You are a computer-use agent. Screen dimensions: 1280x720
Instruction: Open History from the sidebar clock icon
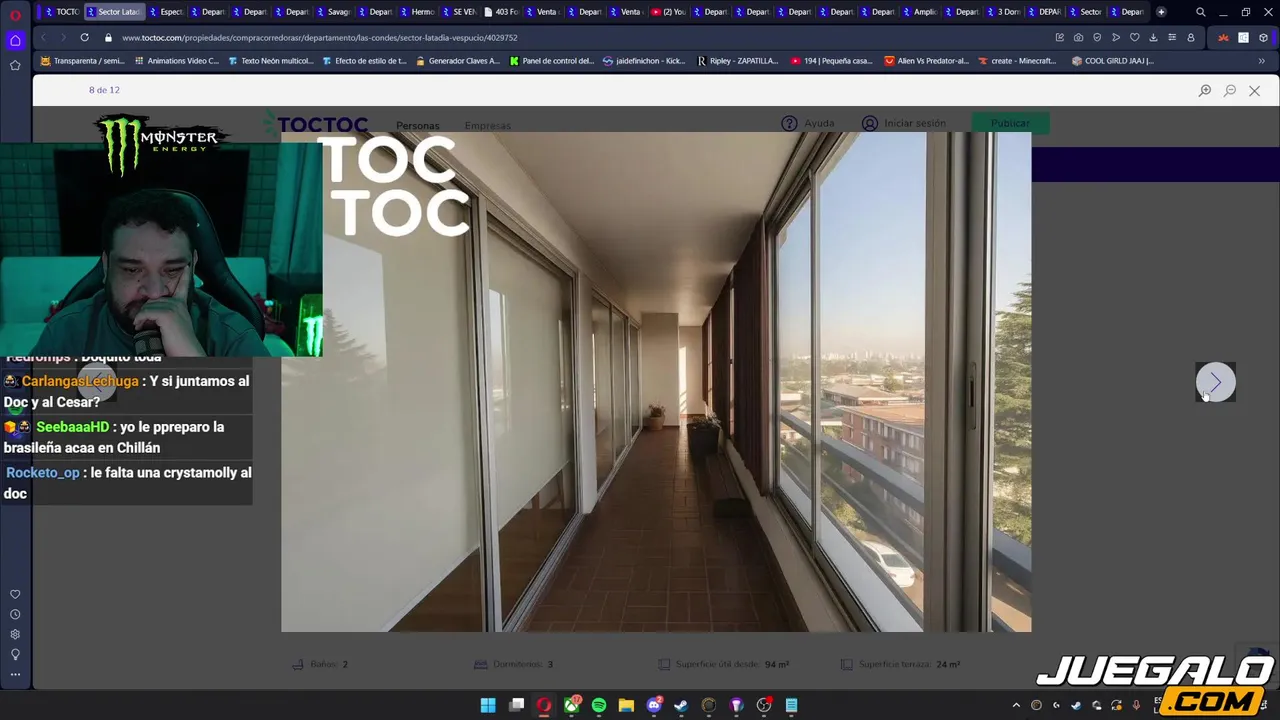coord(15,615)
